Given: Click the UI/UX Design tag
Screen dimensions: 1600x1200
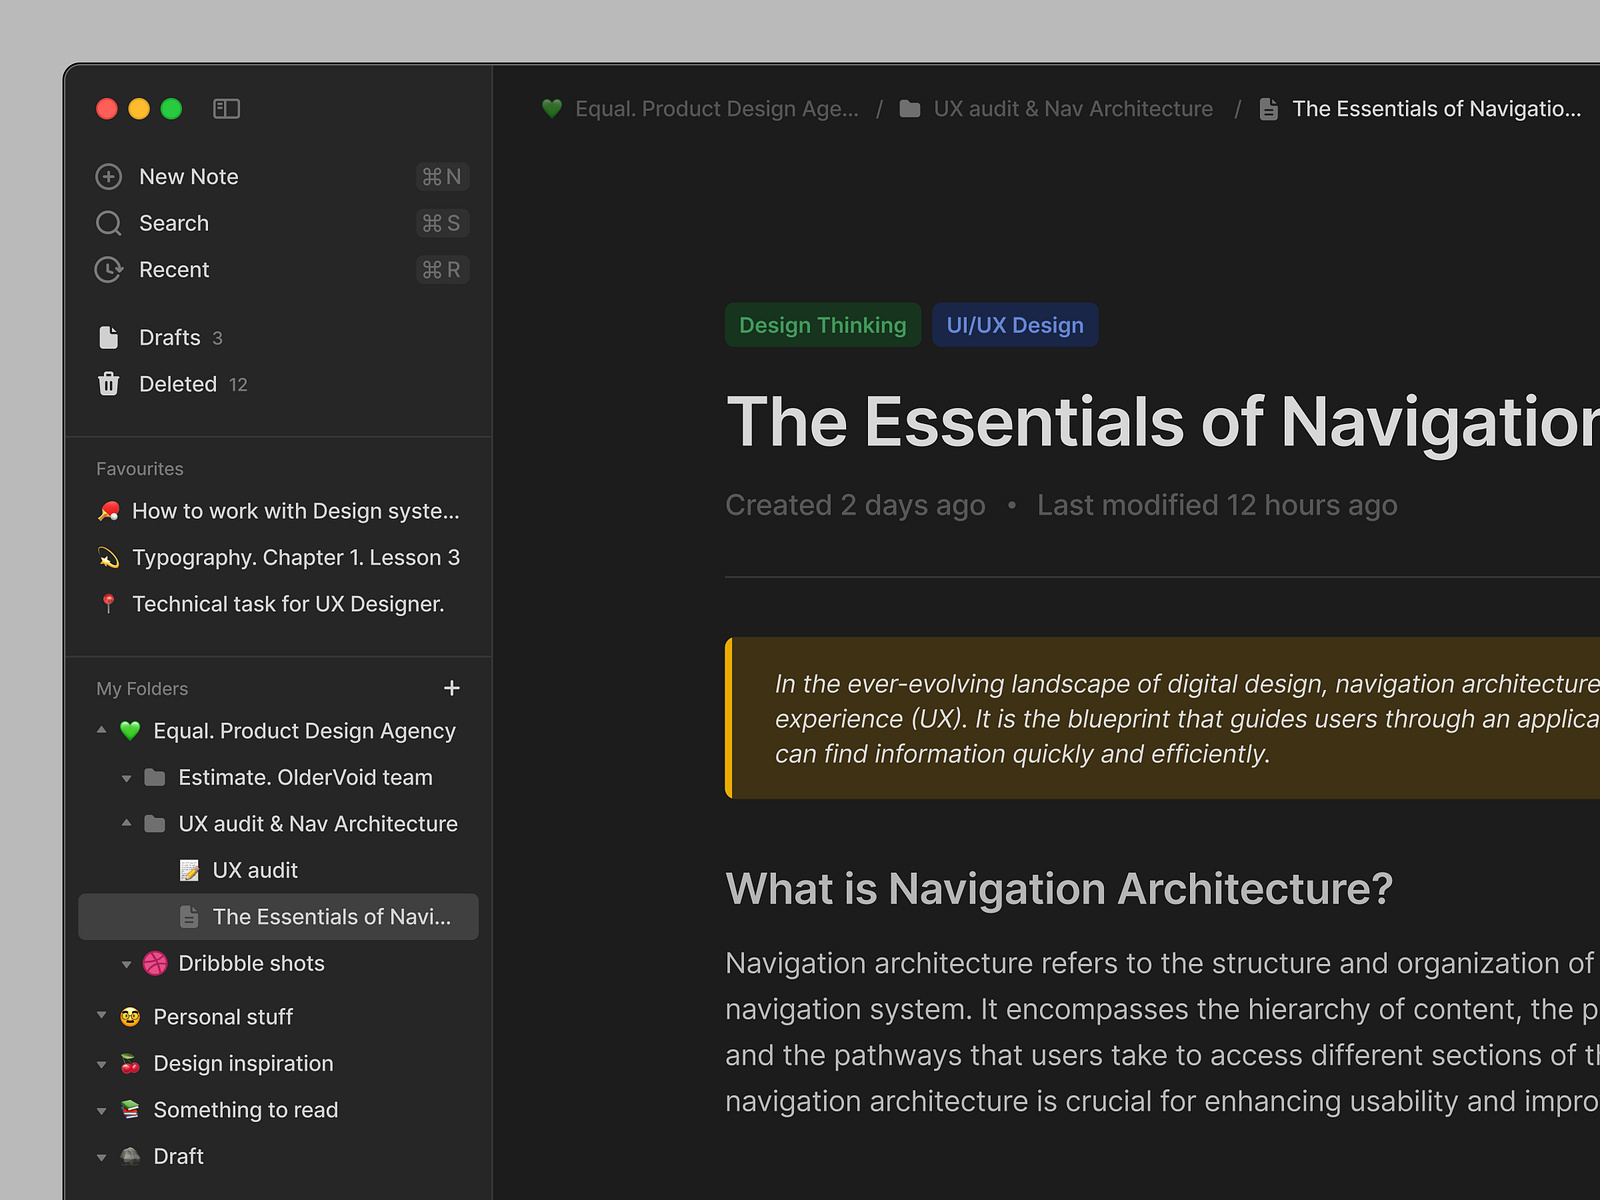Looking at the screenshot, I should click(x=1014, y=324).
